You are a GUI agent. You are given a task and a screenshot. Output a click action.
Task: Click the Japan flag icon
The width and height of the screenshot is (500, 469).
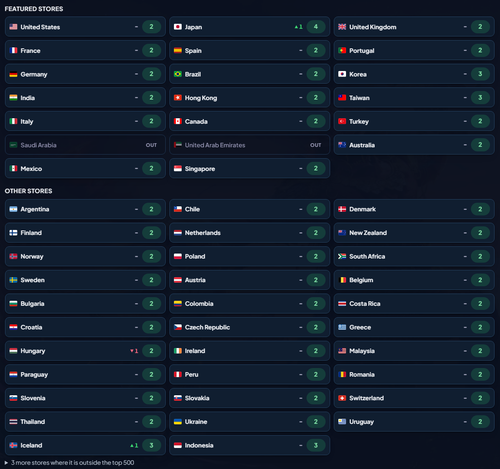pos(178,27)
